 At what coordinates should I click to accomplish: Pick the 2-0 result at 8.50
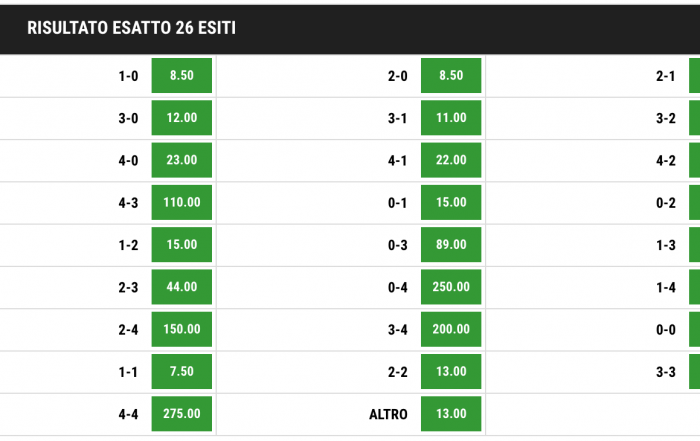point(451,75)
